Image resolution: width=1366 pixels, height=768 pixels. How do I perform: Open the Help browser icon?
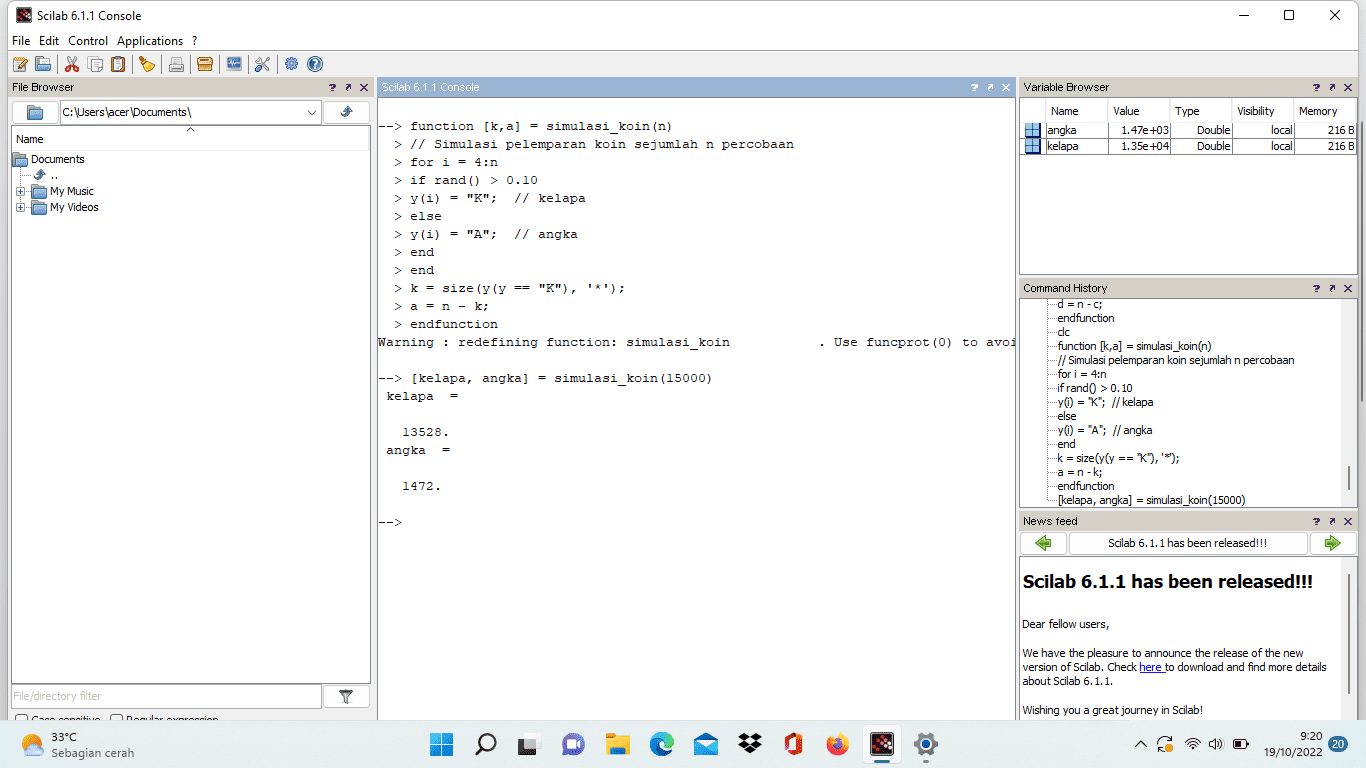coord(315,64)
